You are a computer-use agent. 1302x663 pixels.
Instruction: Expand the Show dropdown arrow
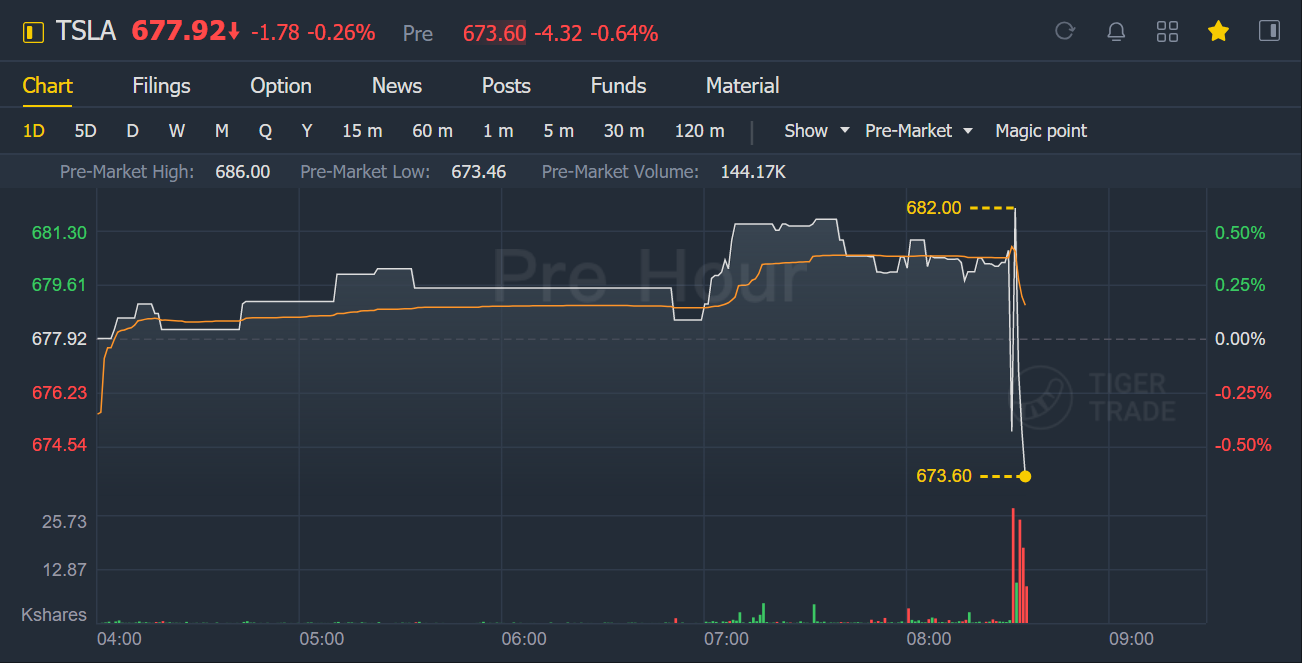pos(844,131)
